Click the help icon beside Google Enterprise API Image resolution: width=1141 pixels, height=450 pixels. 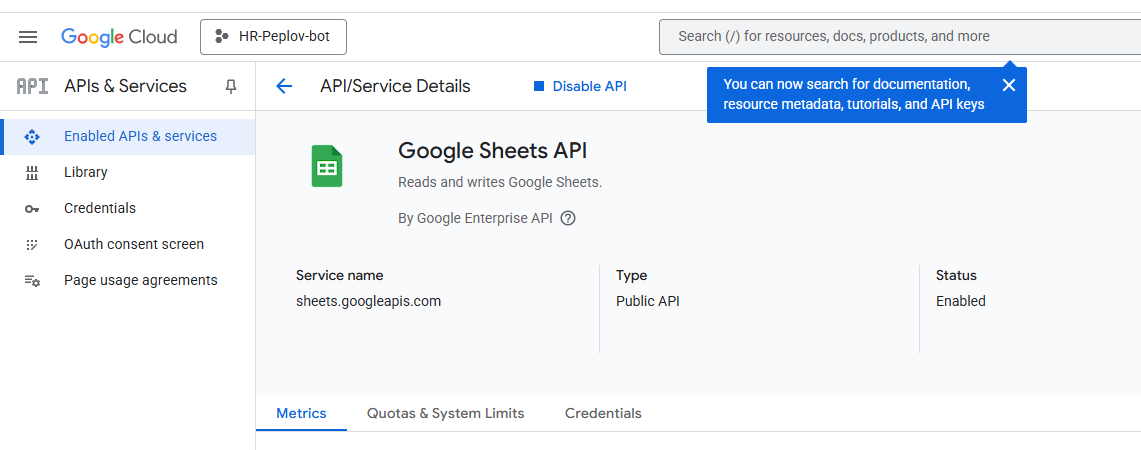(568, 218)
